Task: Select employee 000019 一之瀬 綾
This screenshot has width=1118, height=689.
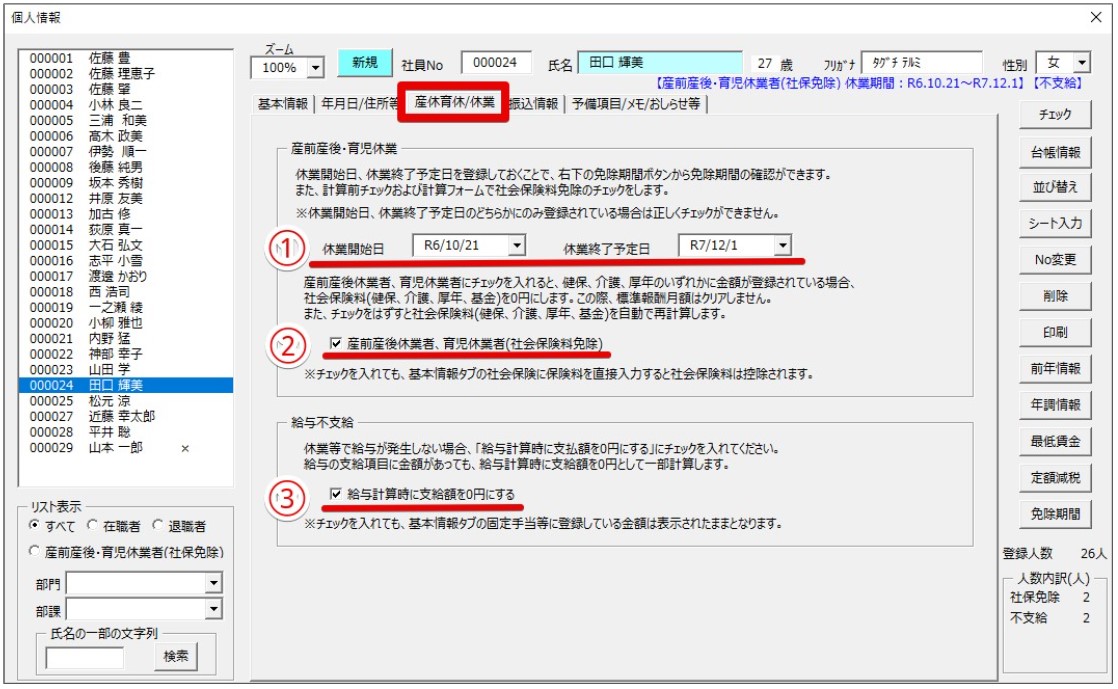Action: coord(125,307)
